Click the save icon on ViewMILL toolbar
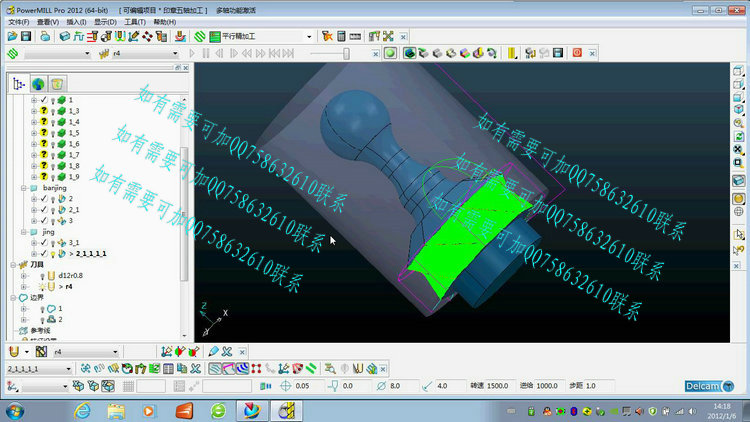750x422 pixels. pyautogui.click(x=558, y=53)
